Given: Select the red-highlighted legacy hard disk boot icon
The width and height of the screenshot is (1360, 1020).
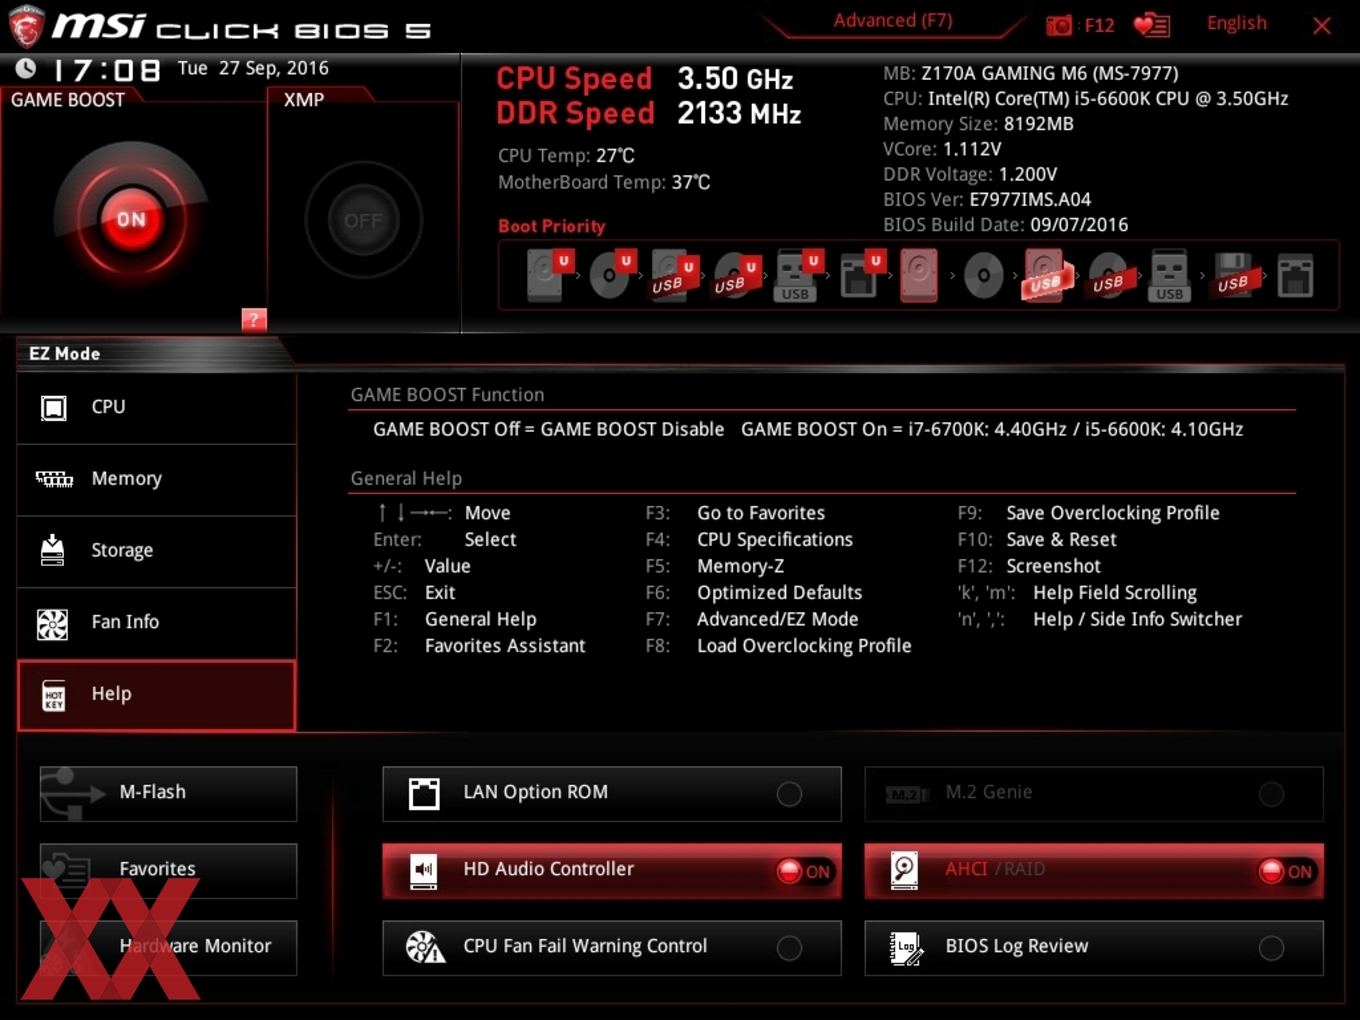Looking at the screenshot, I should coord(920,275).
